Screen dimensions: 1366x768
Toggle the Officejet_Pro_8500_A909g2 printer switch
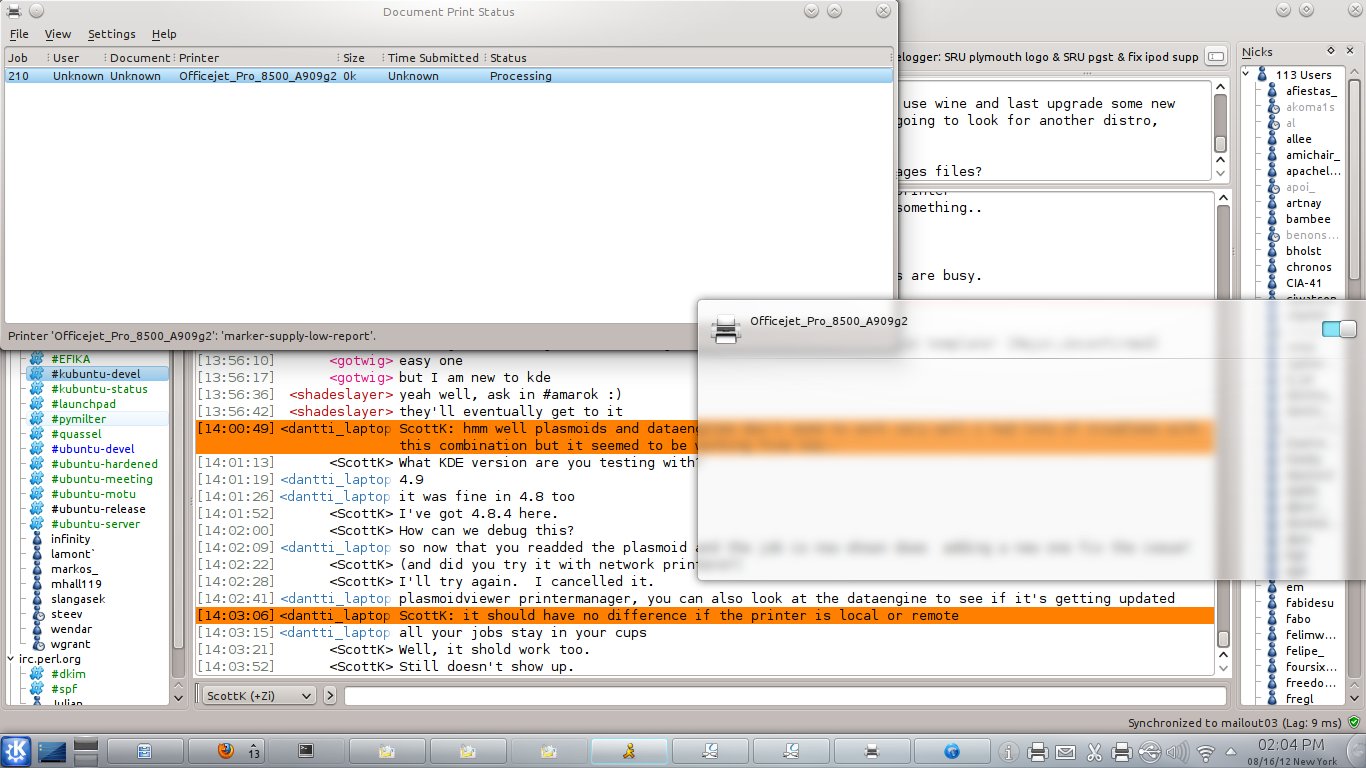tap(1339, 329)
